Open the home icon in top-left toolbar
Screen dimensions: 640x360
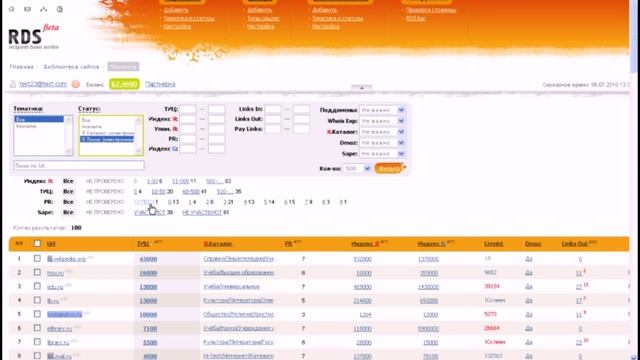coord(11,9)
